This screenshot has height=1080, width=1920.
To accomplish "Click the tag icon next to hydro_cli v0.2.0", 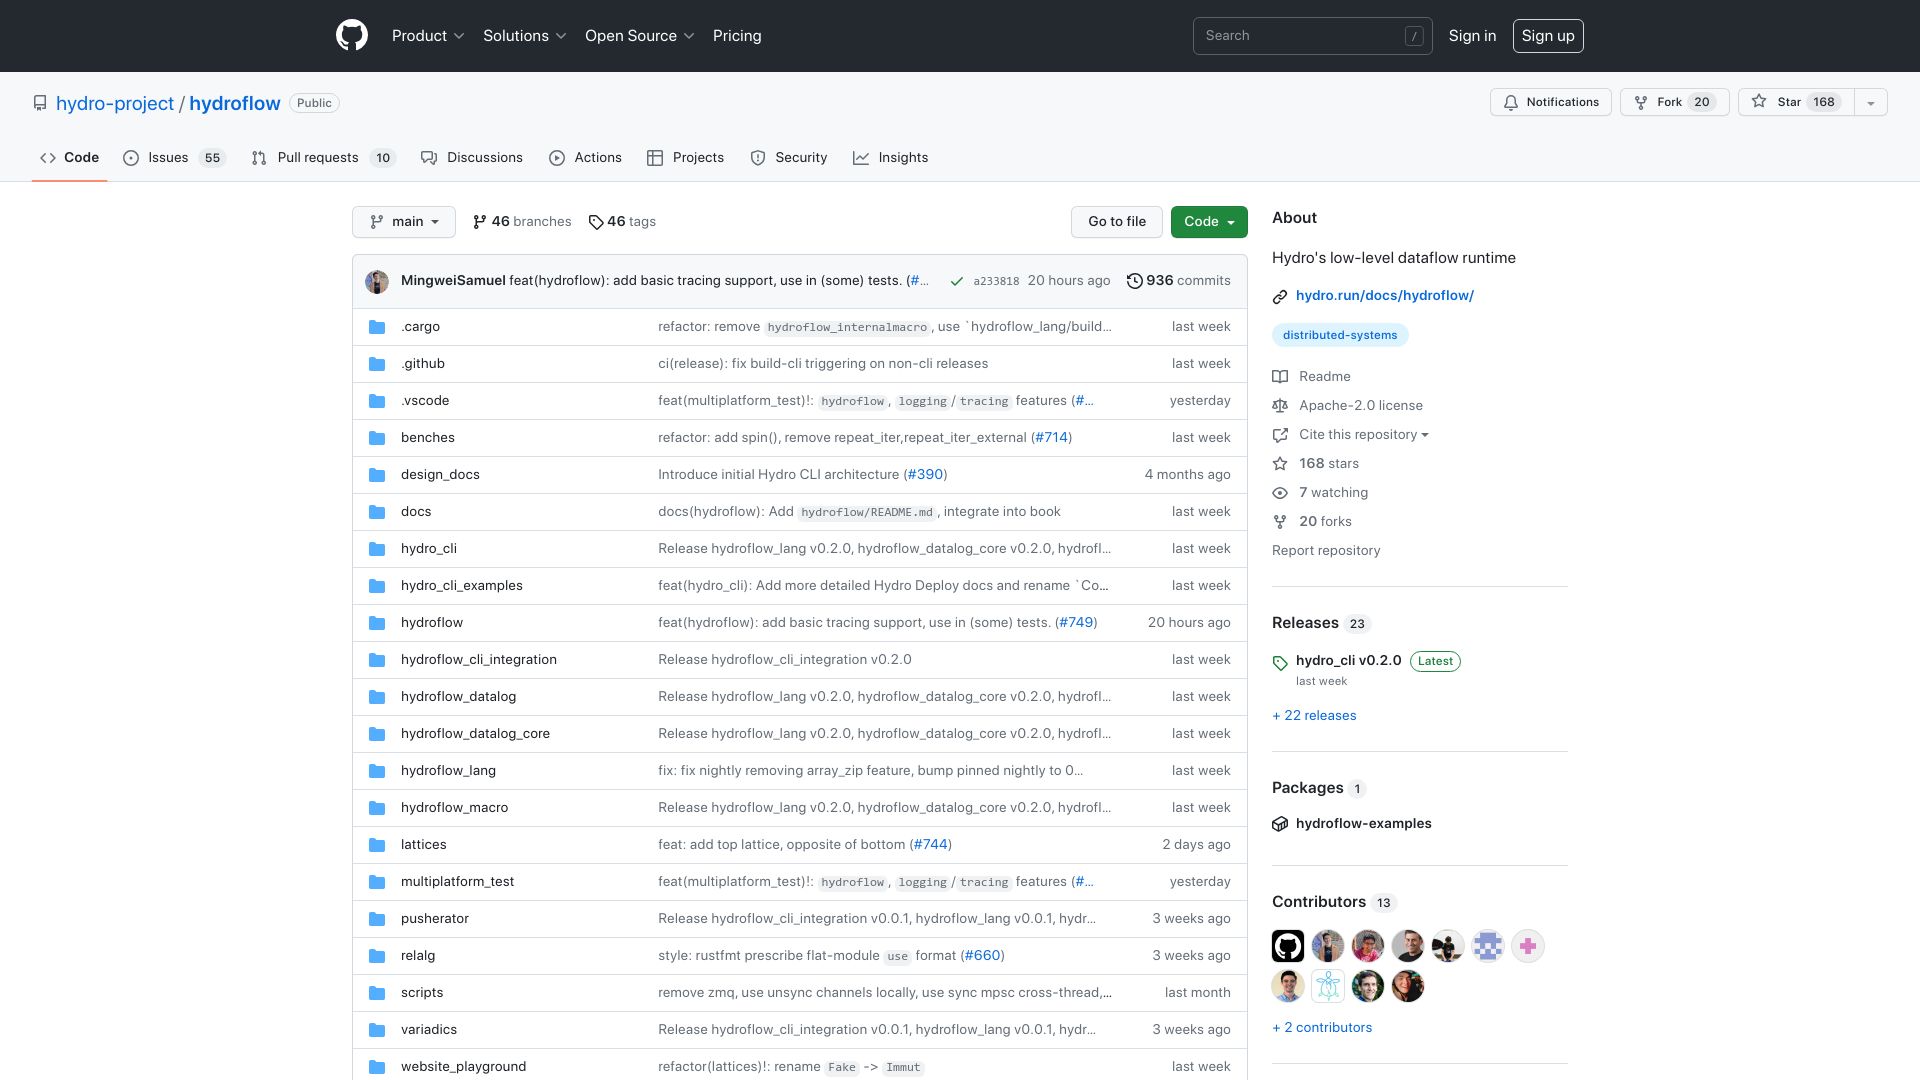I will coord(1280,663).
